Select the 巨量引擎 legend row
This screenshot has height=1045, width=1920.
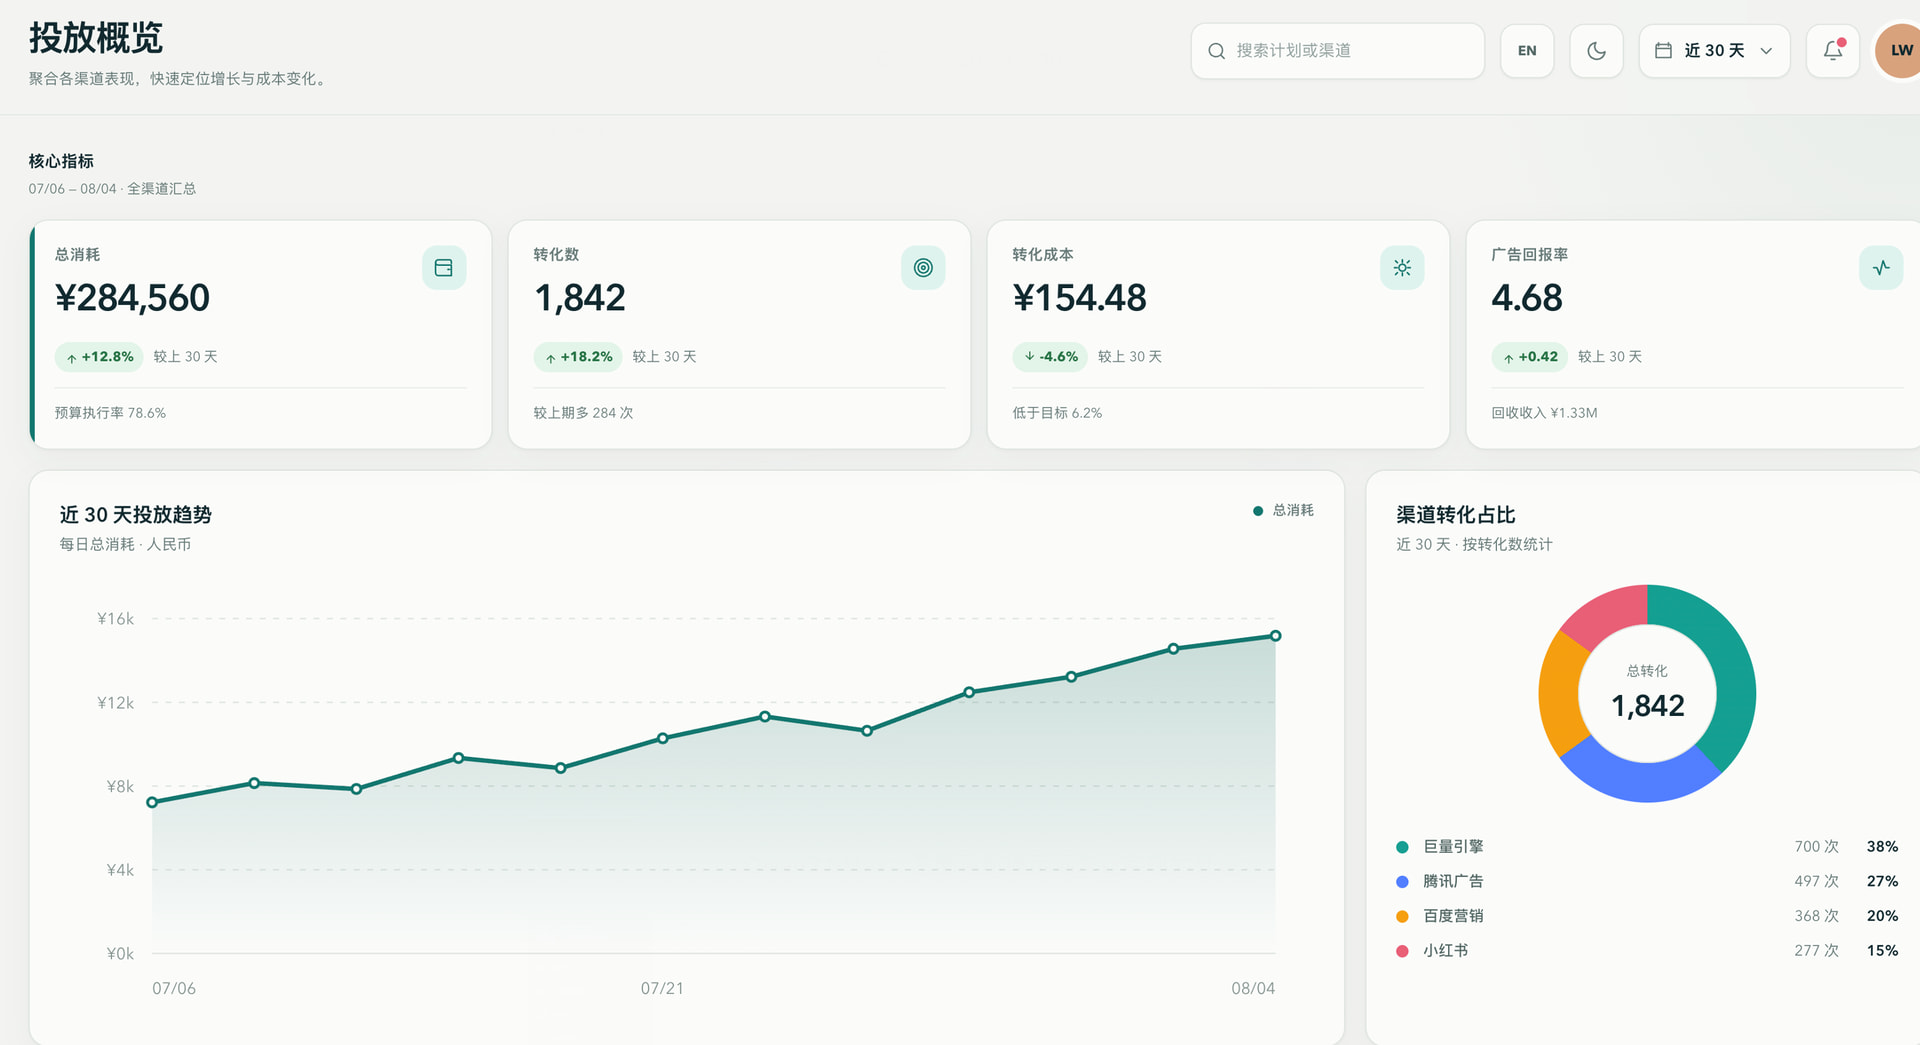[x=1647, y=847]
